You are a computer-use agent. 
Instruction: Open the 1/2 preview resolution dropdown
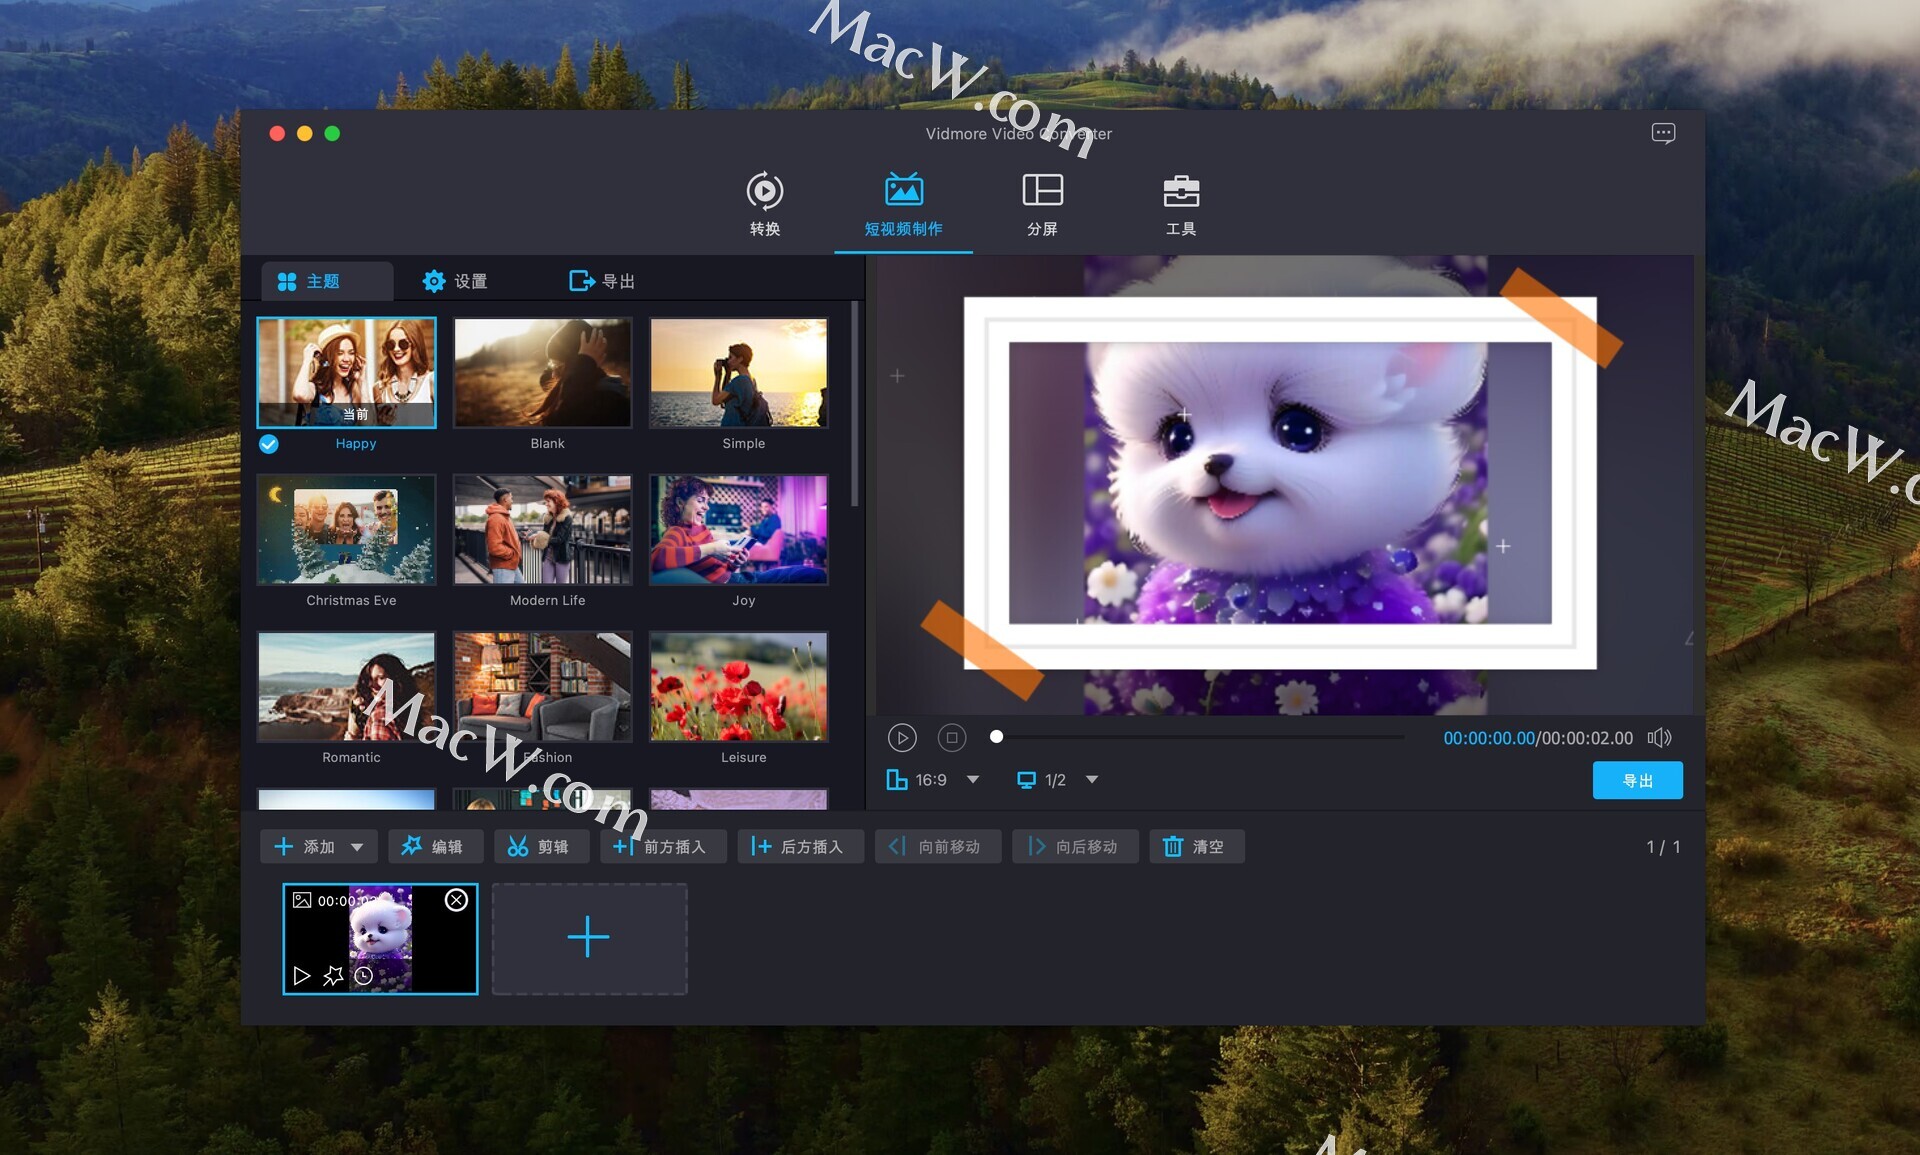pyautogui.click(x=1058, y=780)
